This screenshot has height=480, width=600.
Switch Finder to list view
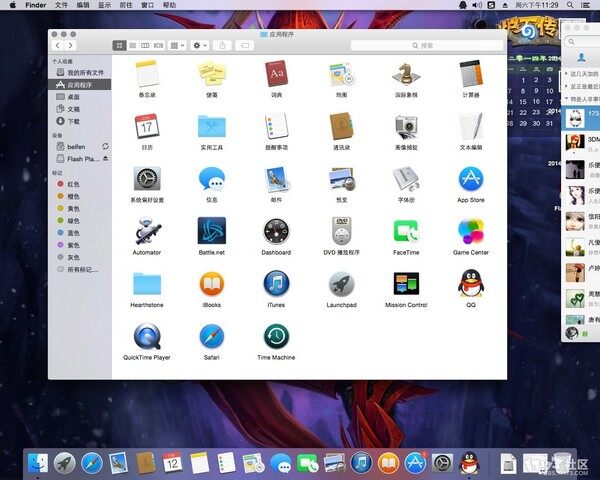point(132,46)
